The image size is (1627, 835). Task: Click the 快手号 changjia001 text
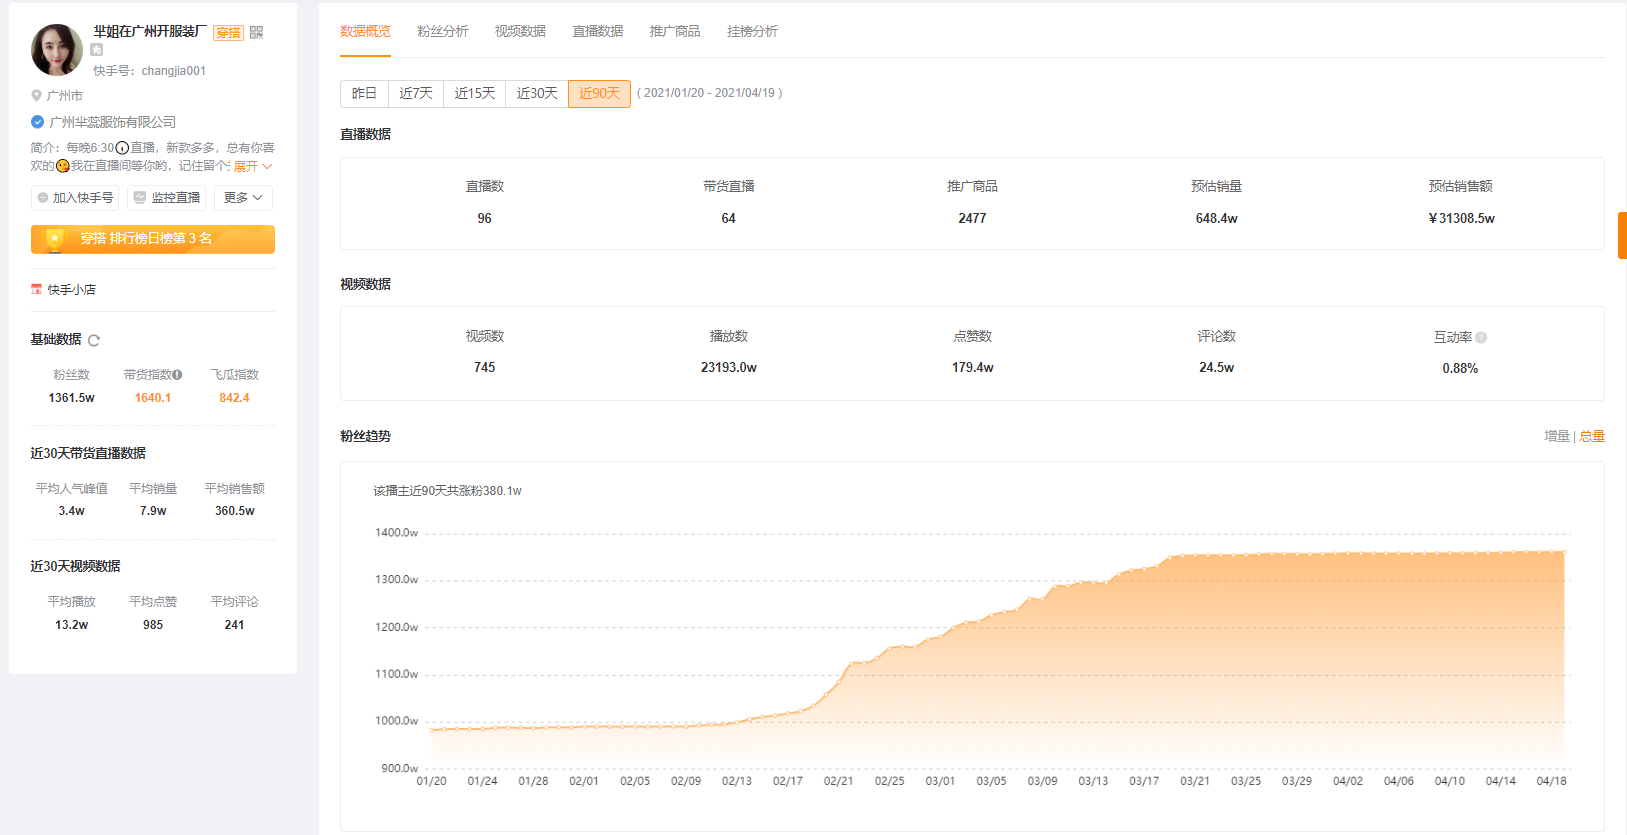(x=150, y=71)
